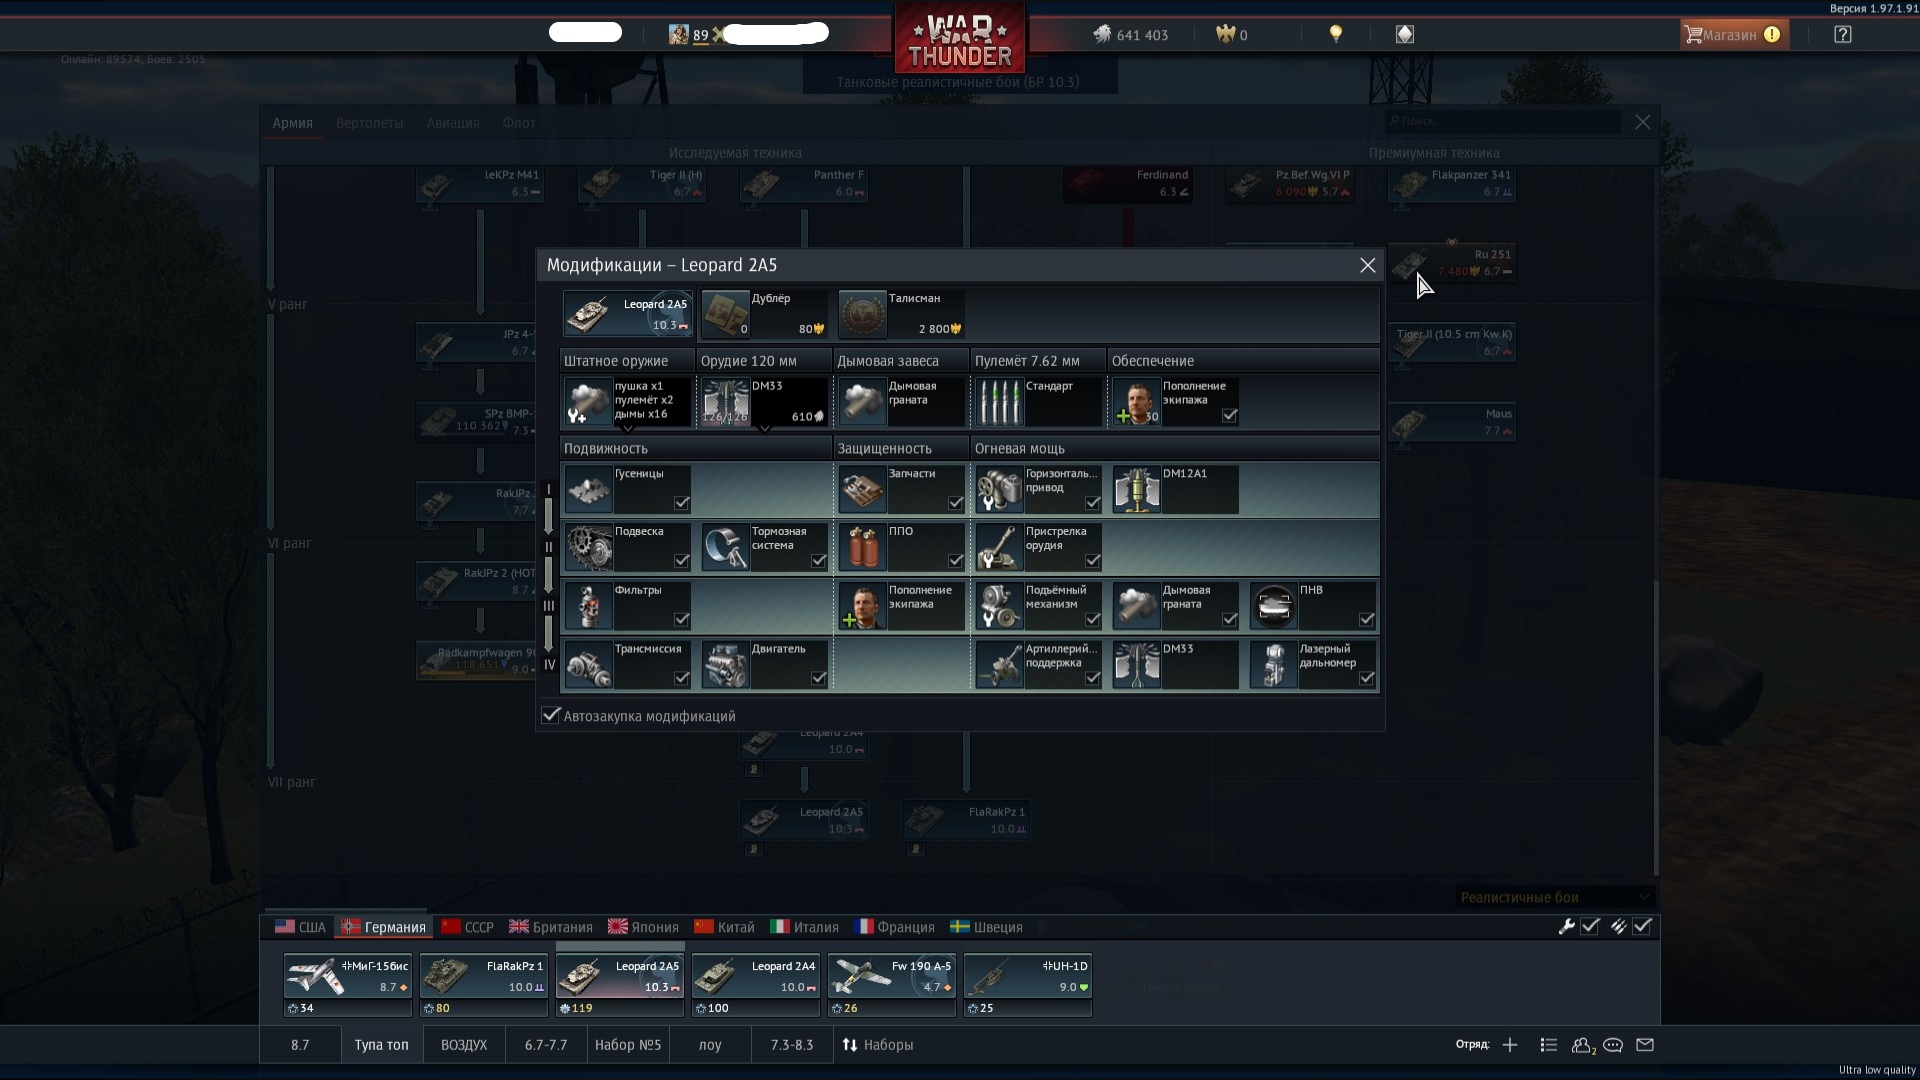The width and height of the screenshot is (1920, 1080).
Task: Click the Гусеницы tracks modification
Action: click(627, 489)
